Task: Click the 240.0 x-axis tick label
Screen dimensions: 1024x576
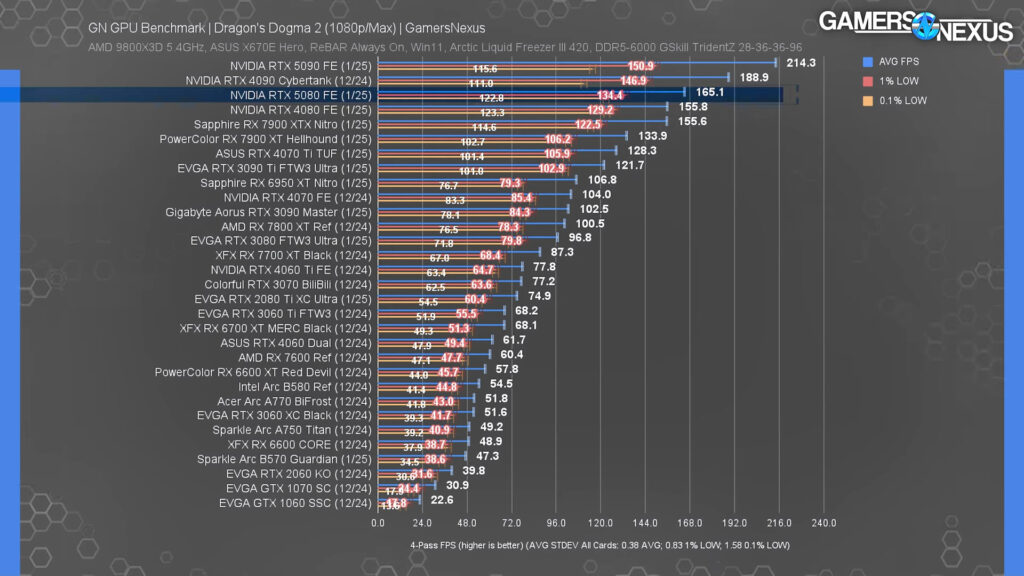Action: (824, 524)
